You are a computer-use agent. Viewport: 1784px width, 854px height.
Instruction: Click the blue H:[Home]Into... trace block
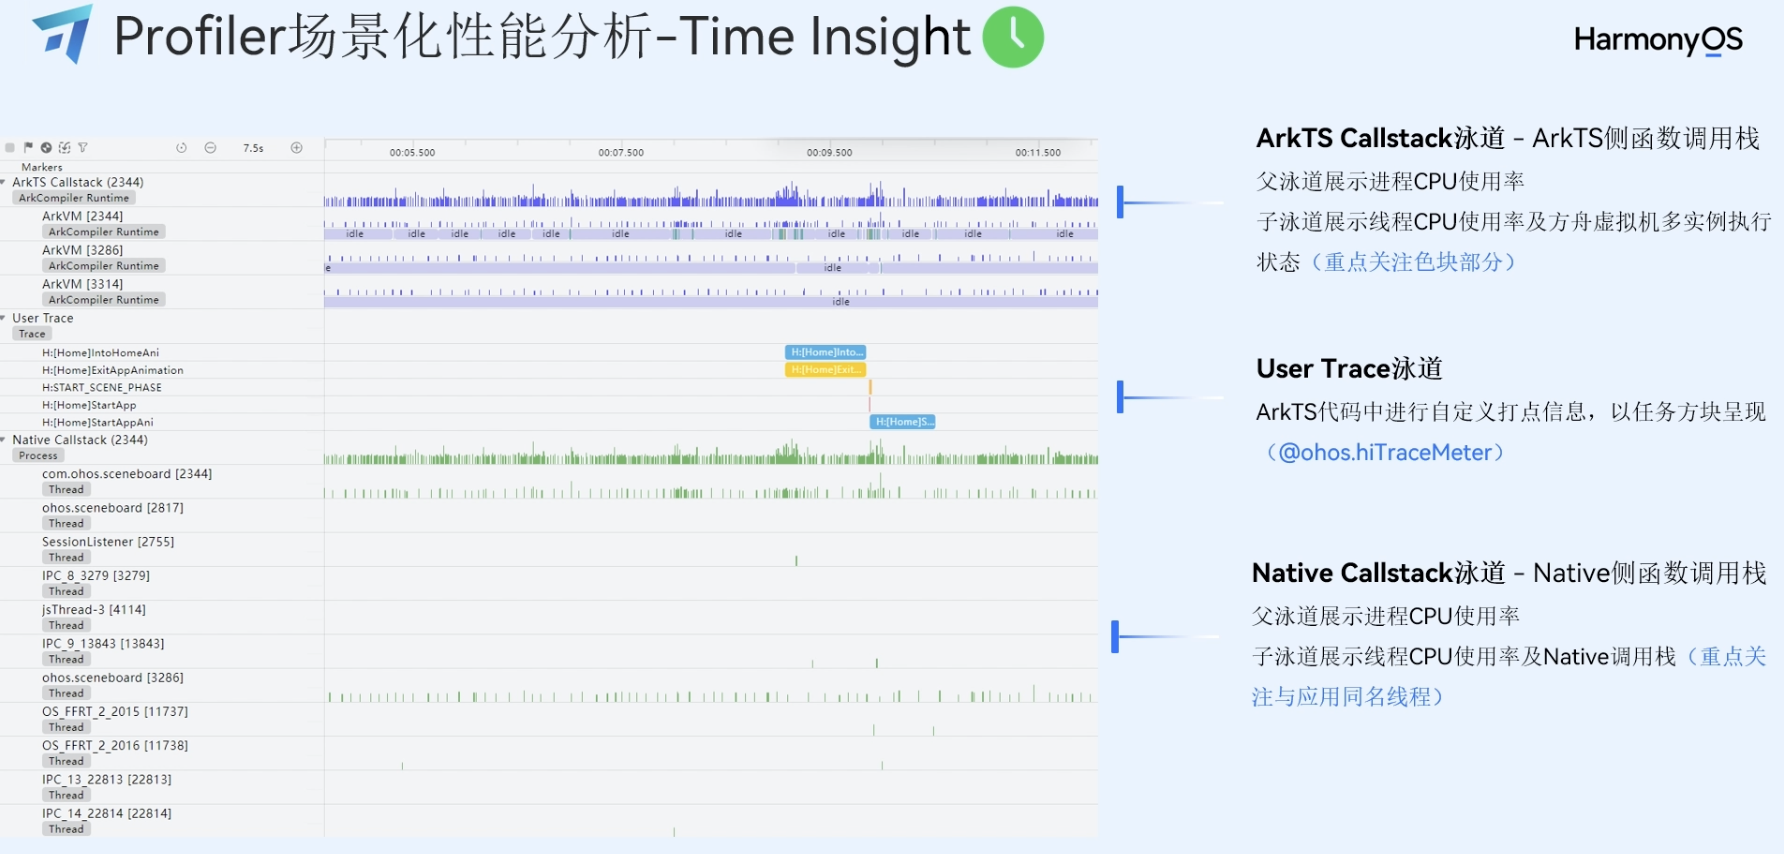[826, 352]
